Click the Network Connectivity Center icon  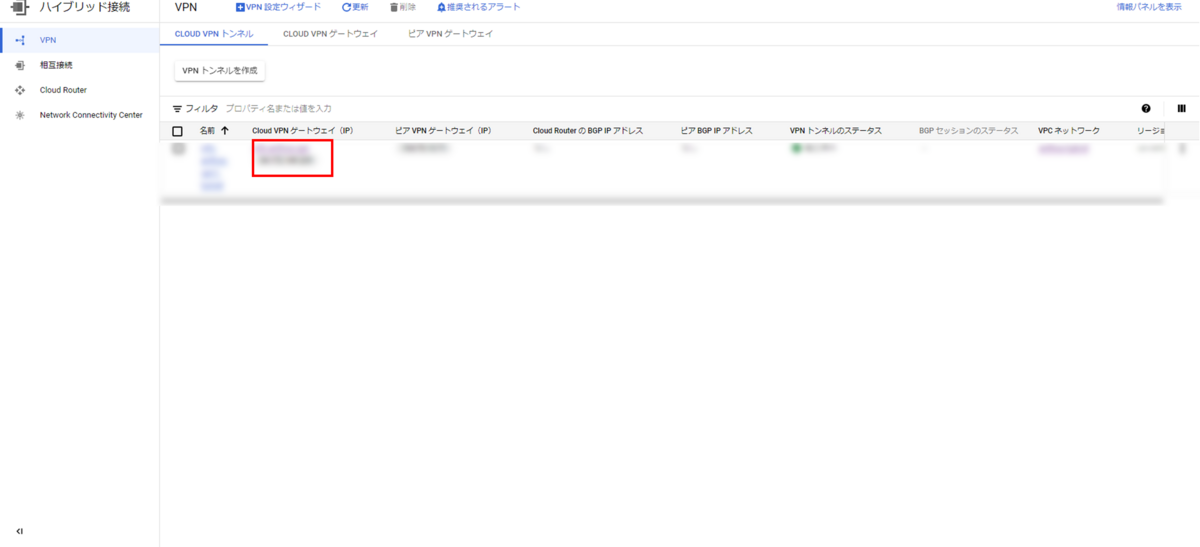coord(19,115)
